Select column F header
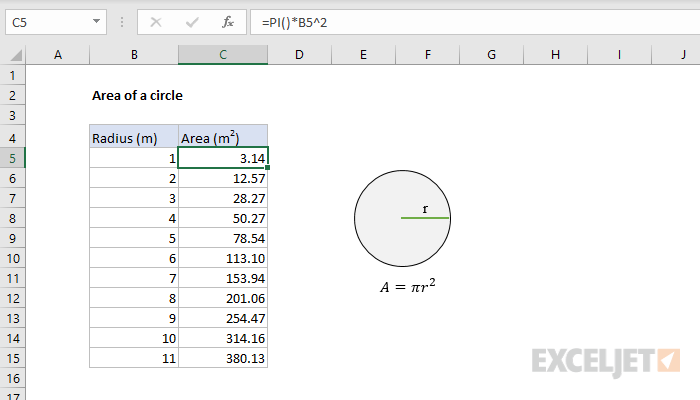 [428, 55]
